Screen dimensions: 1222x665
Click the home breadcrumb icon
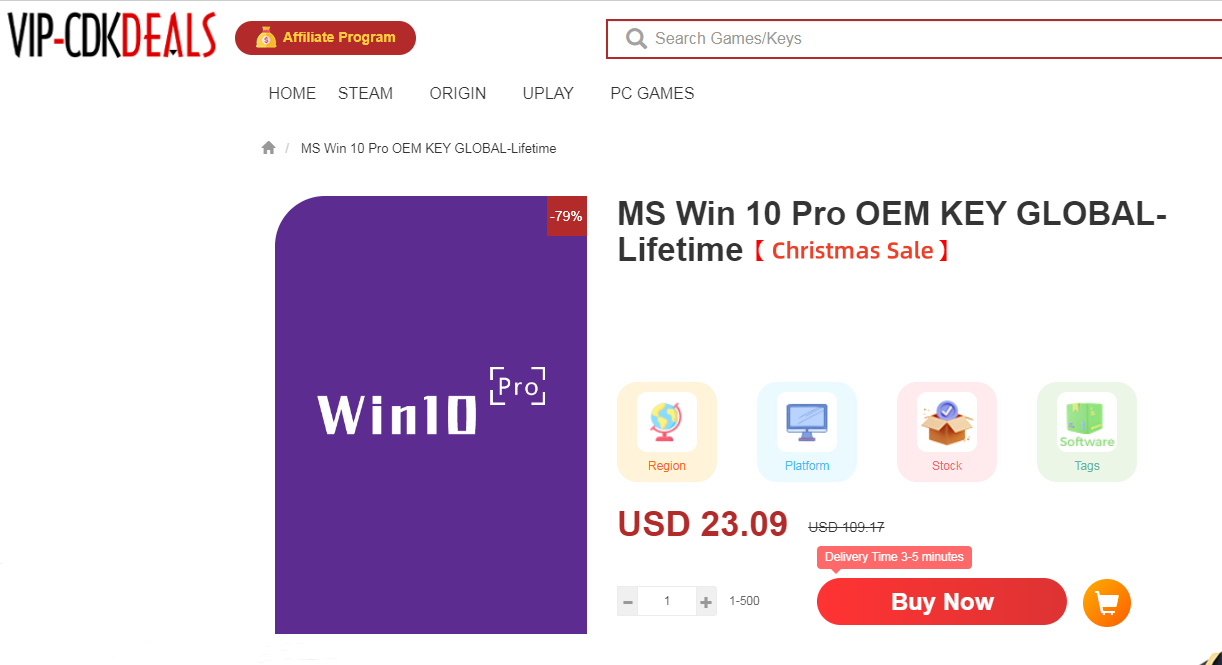click(268, 148)
